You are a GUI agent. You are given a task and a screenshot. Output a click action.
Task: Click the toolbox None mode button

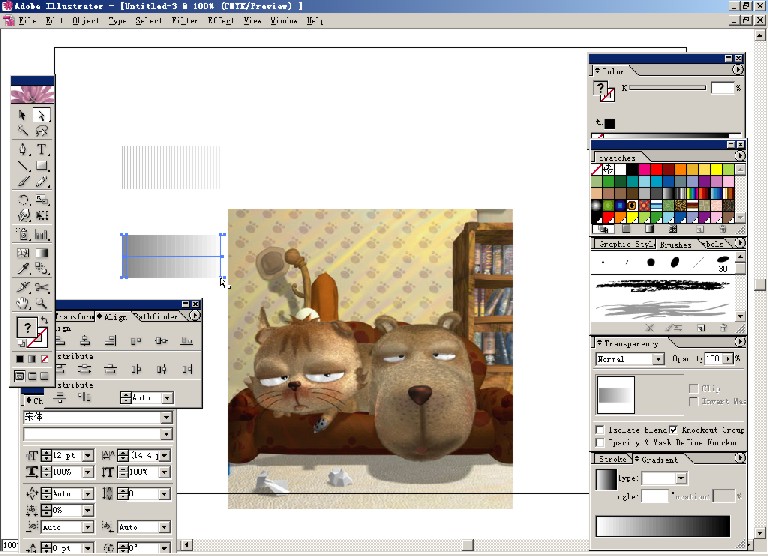45,359
